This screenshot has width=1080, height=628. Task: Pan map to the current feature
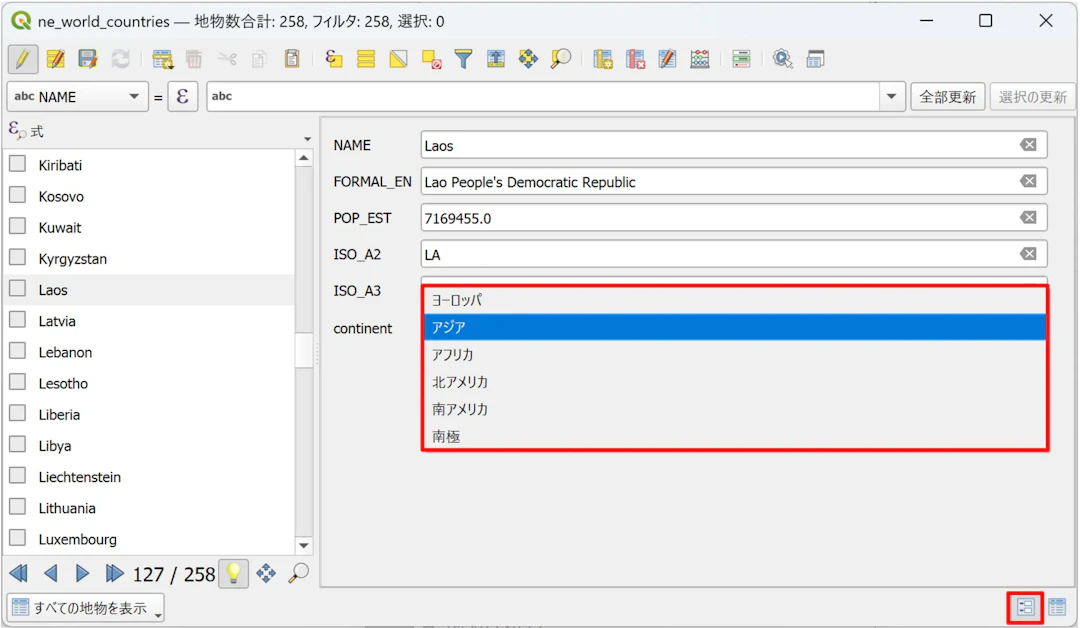266,573
